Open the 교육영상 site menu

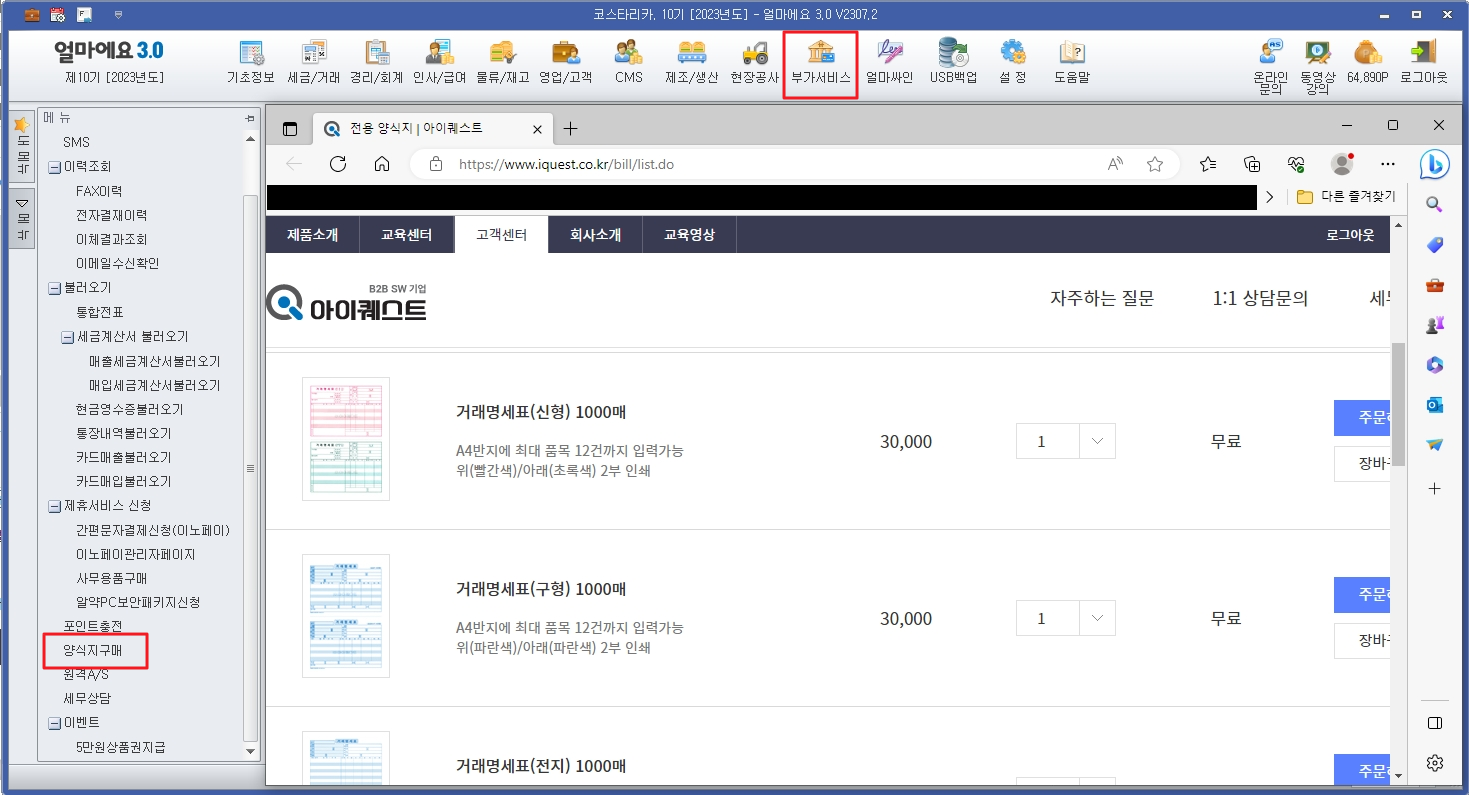(690, 235)
